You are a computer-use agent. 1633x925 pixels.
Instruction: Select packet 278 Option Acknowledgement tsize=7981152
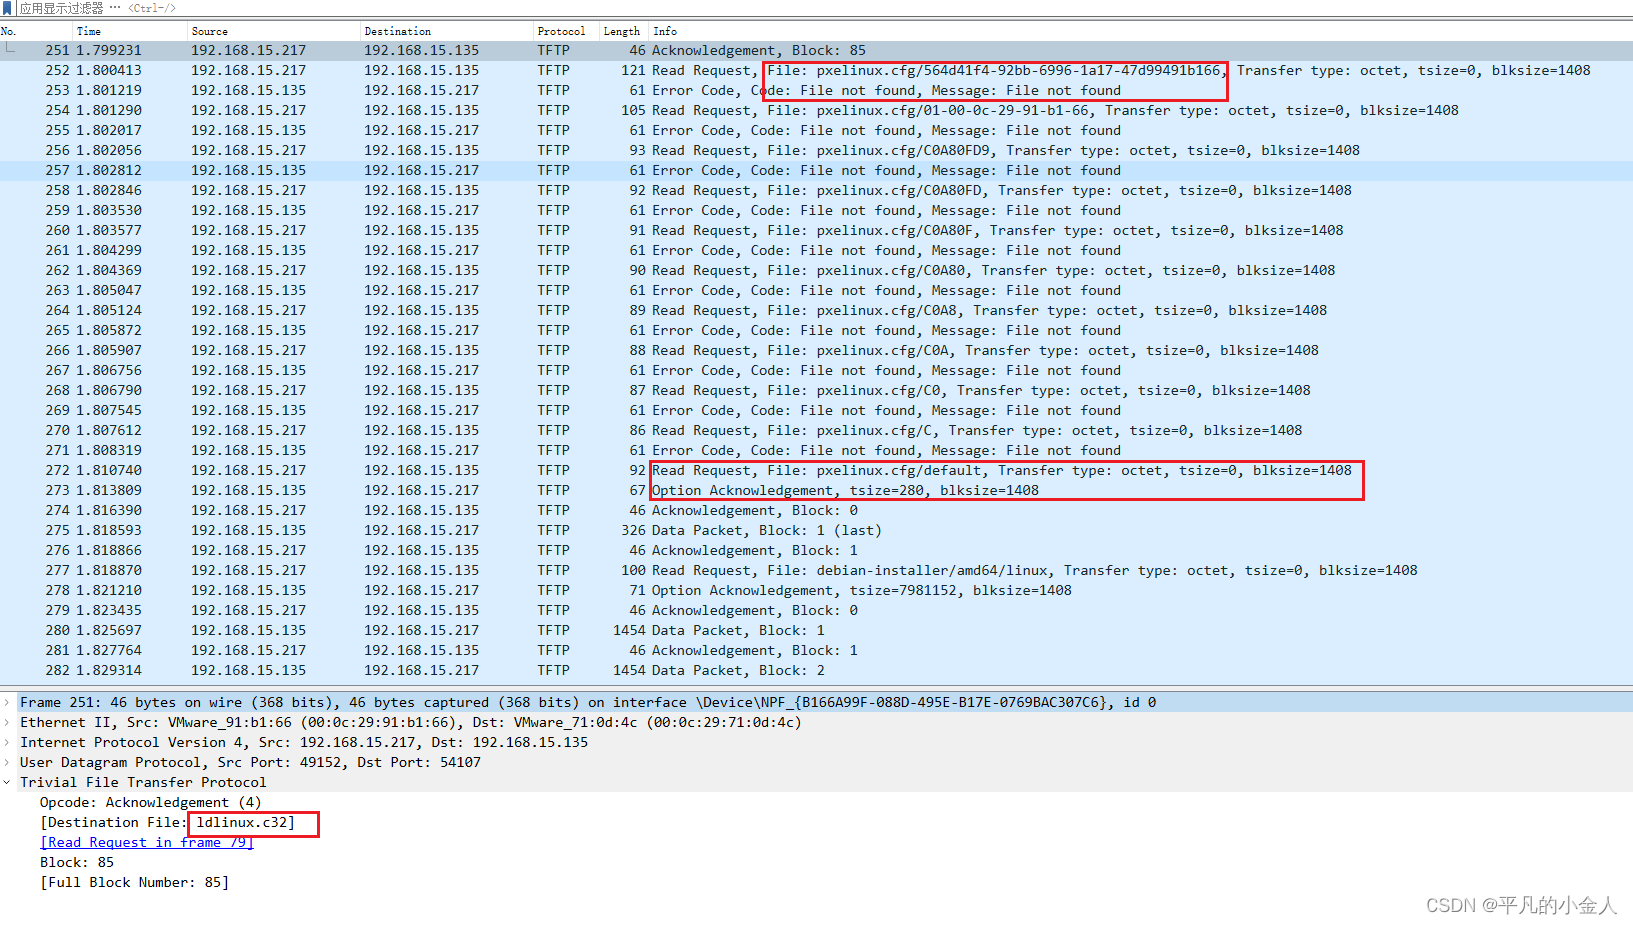[x=816, y=590]
